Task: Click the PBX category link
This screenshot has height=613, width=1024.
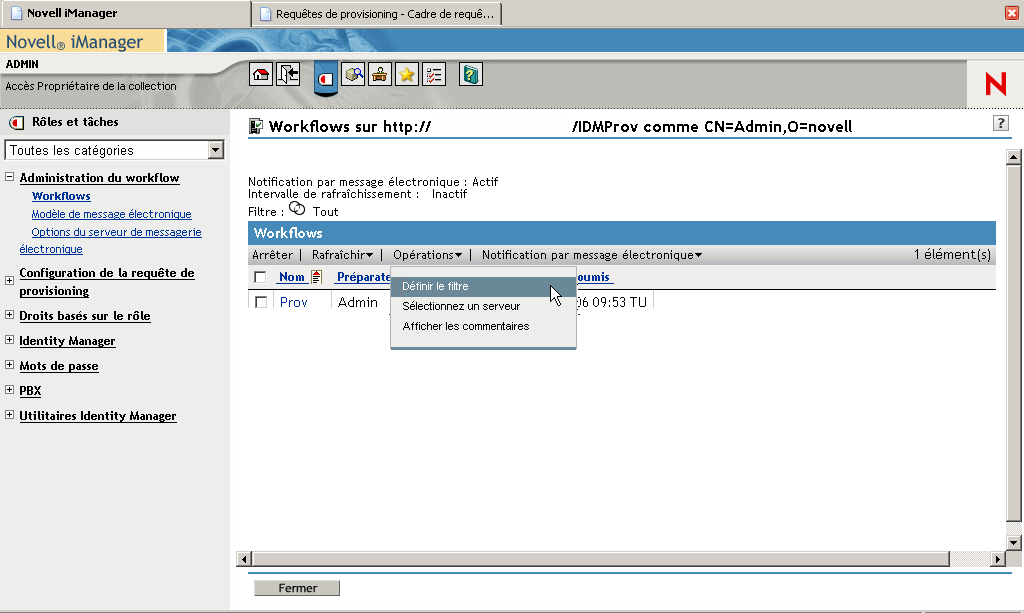Action: (30, 390)
